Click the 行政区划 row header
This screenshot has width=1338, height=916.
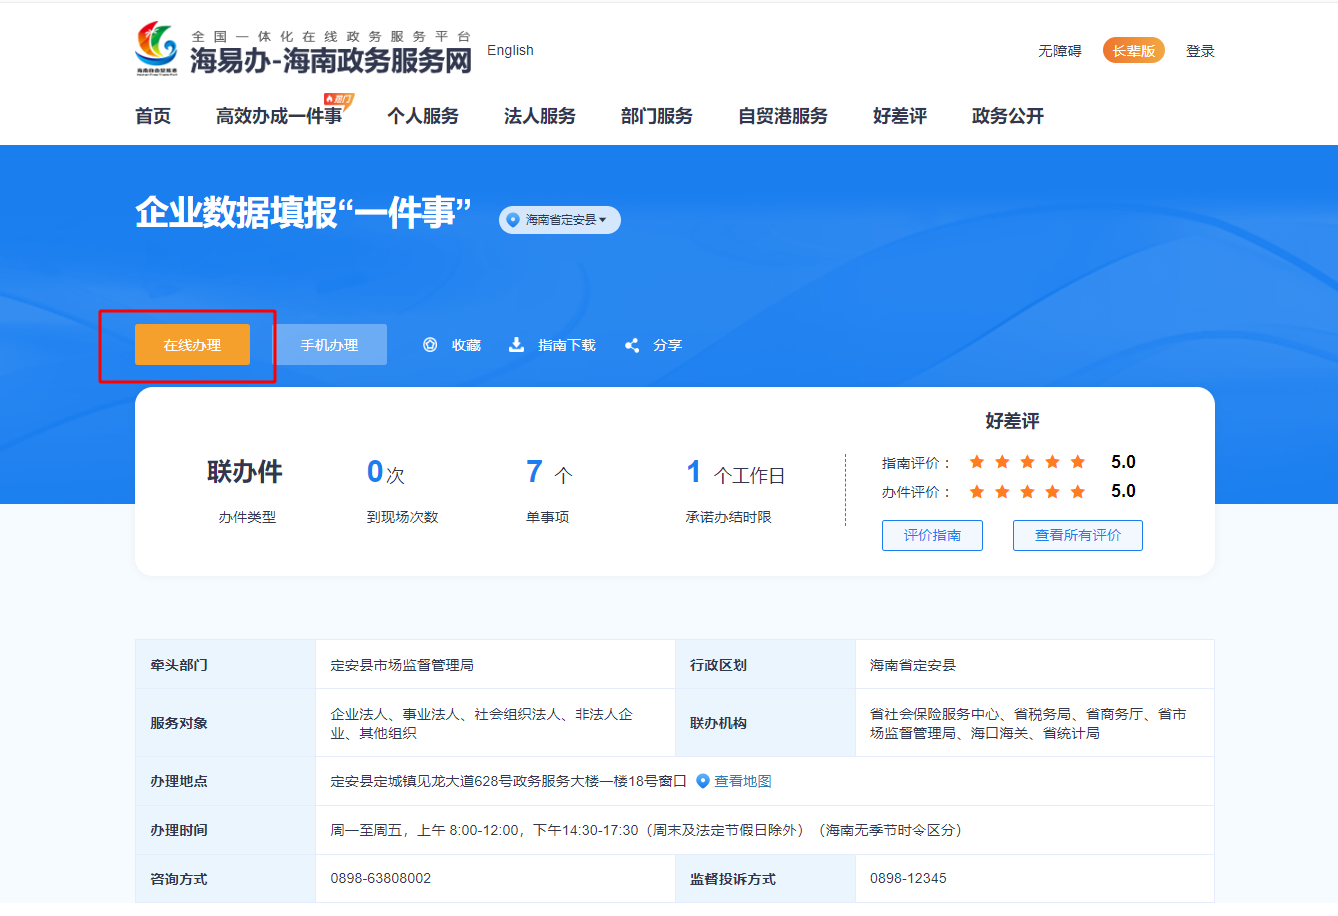tap(718, 665)
